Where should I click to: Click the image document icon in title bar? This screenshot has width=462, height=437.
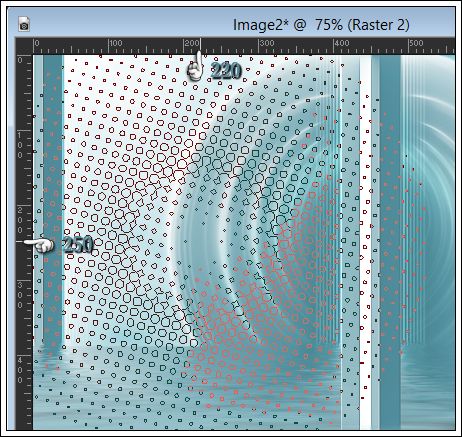tap(24, 24)
